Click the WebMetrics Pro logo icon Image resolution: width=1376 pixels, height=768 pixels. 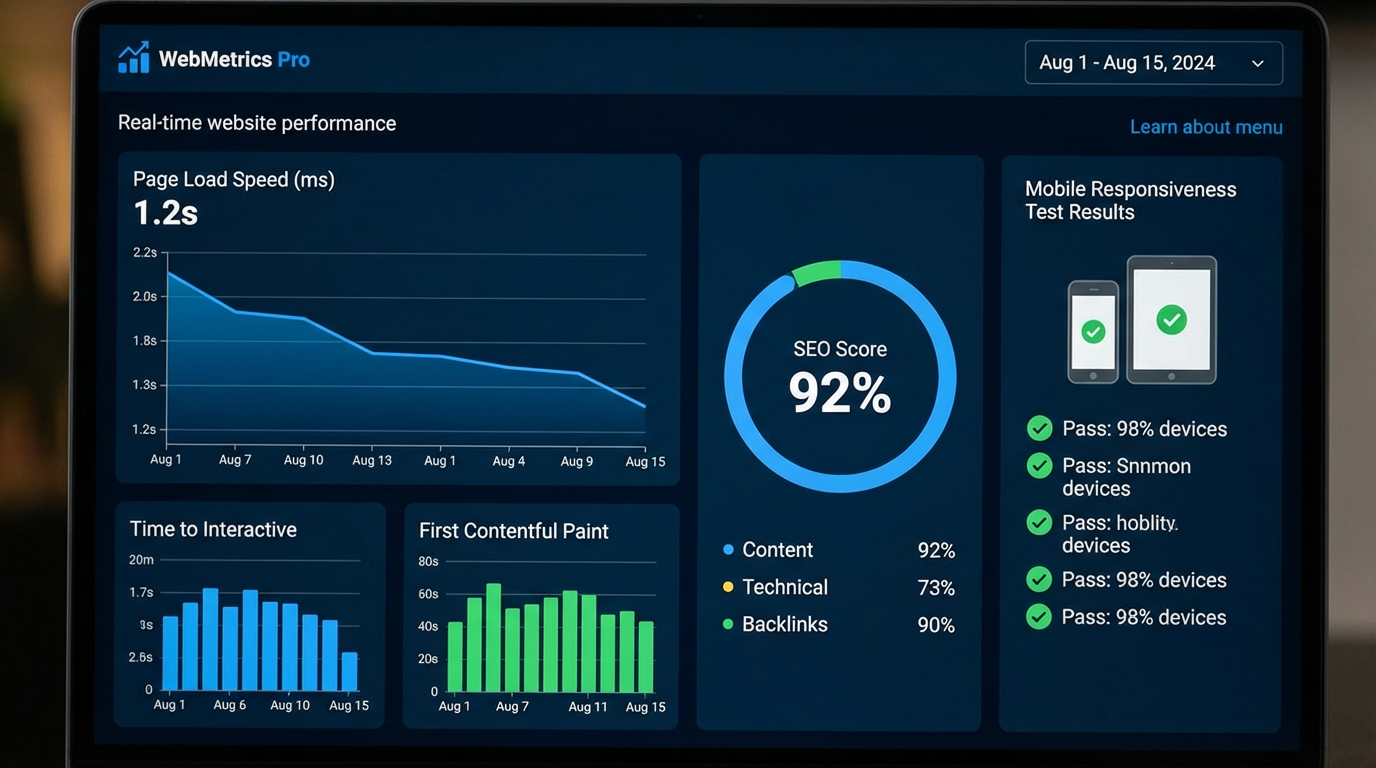coord(134,57)
